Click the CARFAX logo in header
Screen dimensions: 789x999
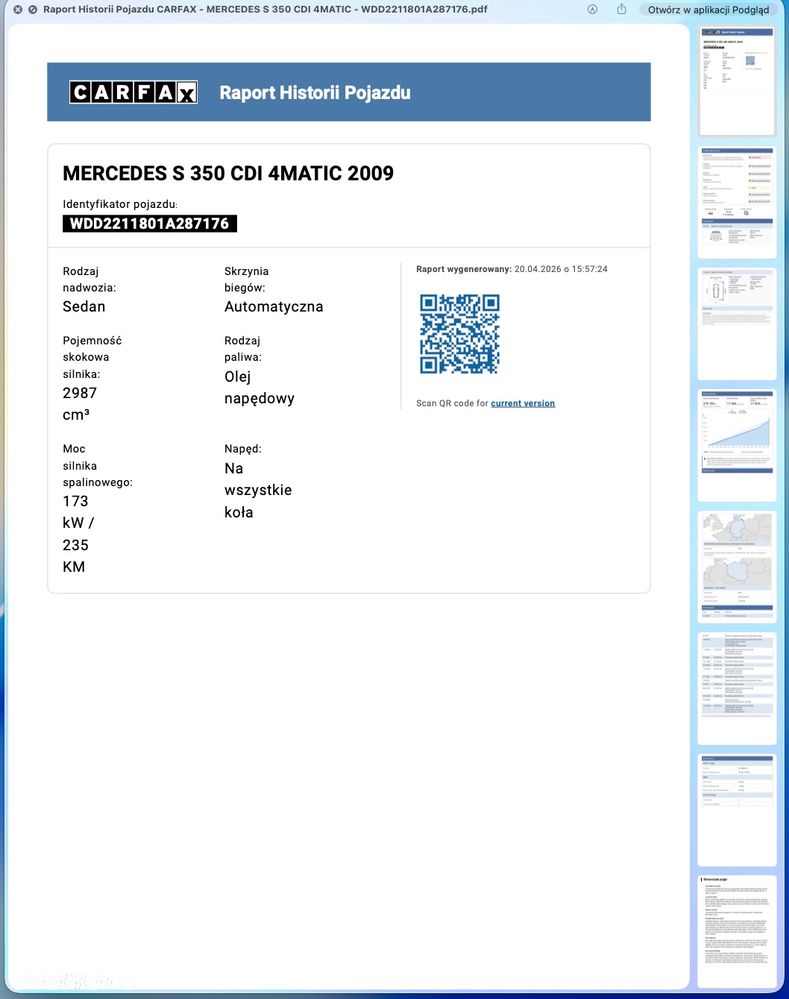(x=133, y=92)
